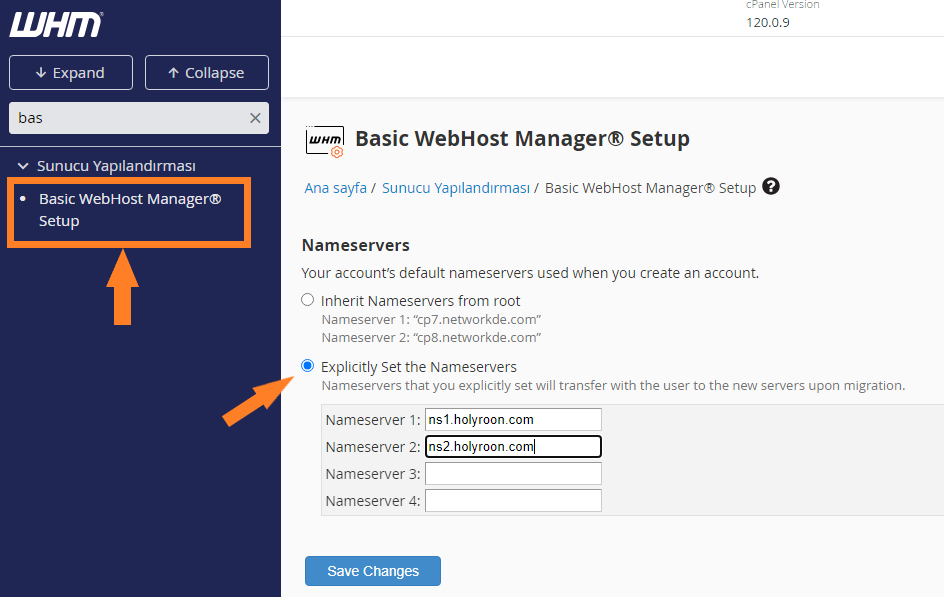Select Inherit Nameservers from root option
The image size is (944, 597).
tap(308, 300)
